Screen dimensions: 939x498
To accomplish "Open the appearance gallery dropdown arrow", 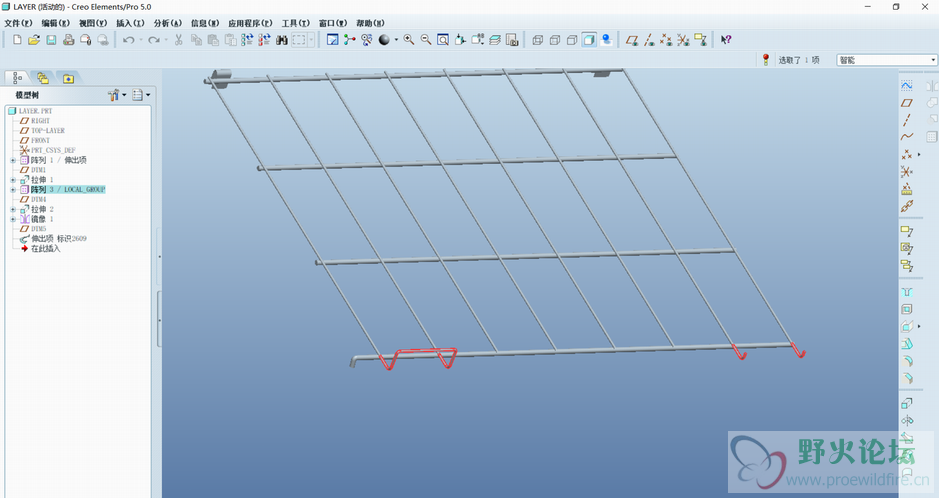I will click(396, 40).
